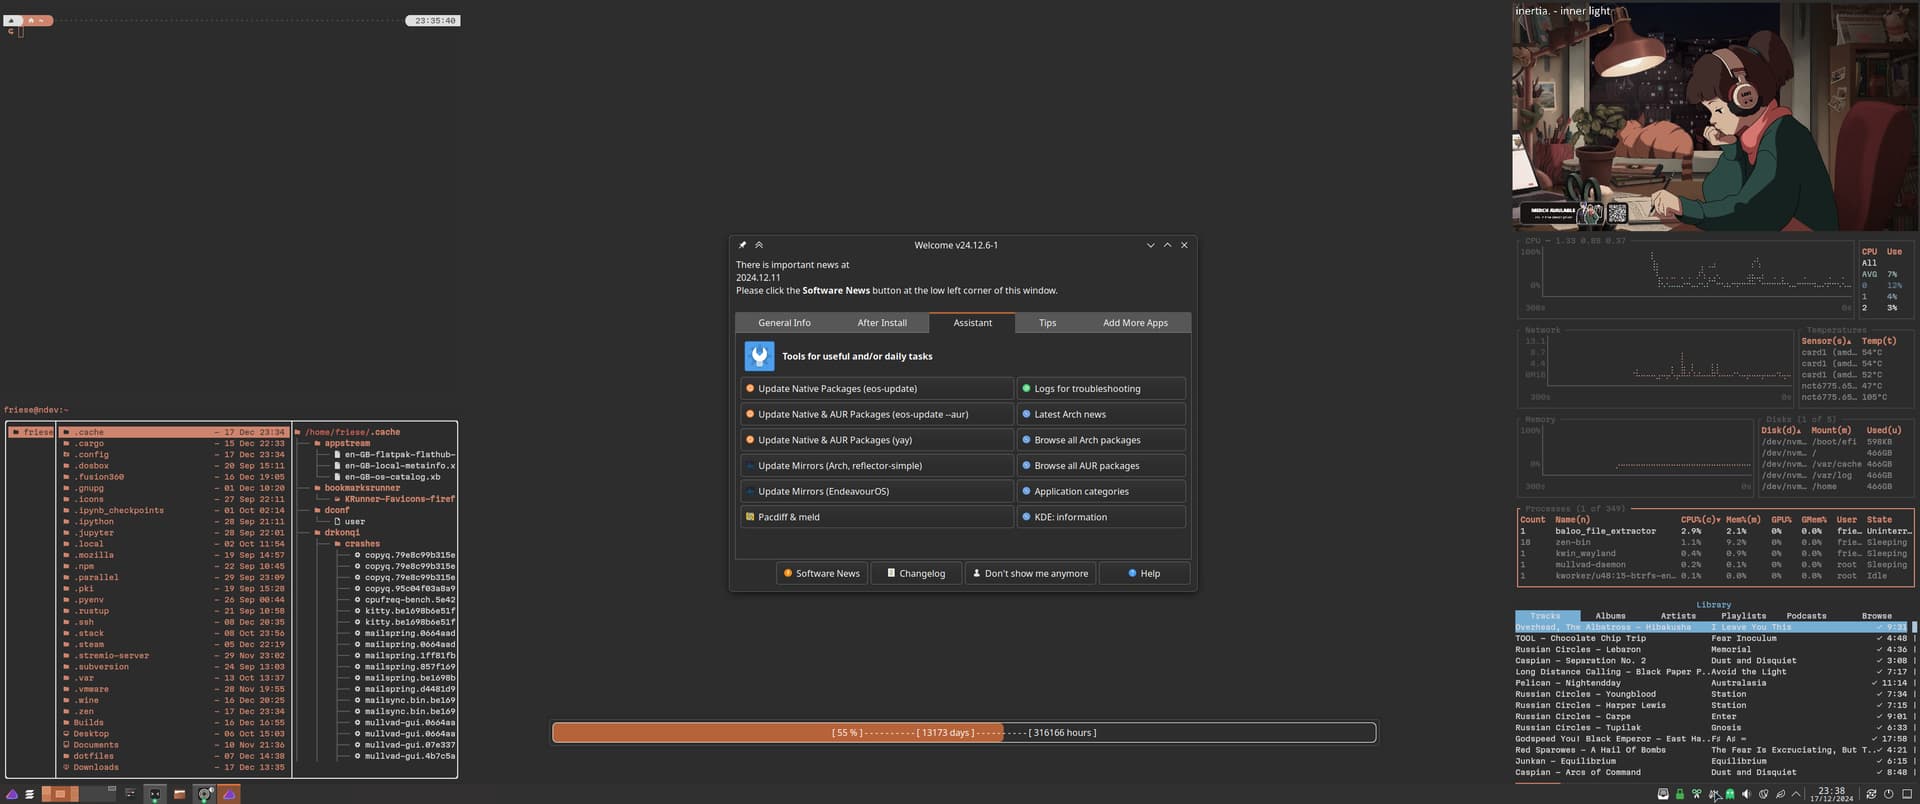Screen dimensions: 1920x804
Task: Click the Help button in Welcome
Action: coord(1144,574)
